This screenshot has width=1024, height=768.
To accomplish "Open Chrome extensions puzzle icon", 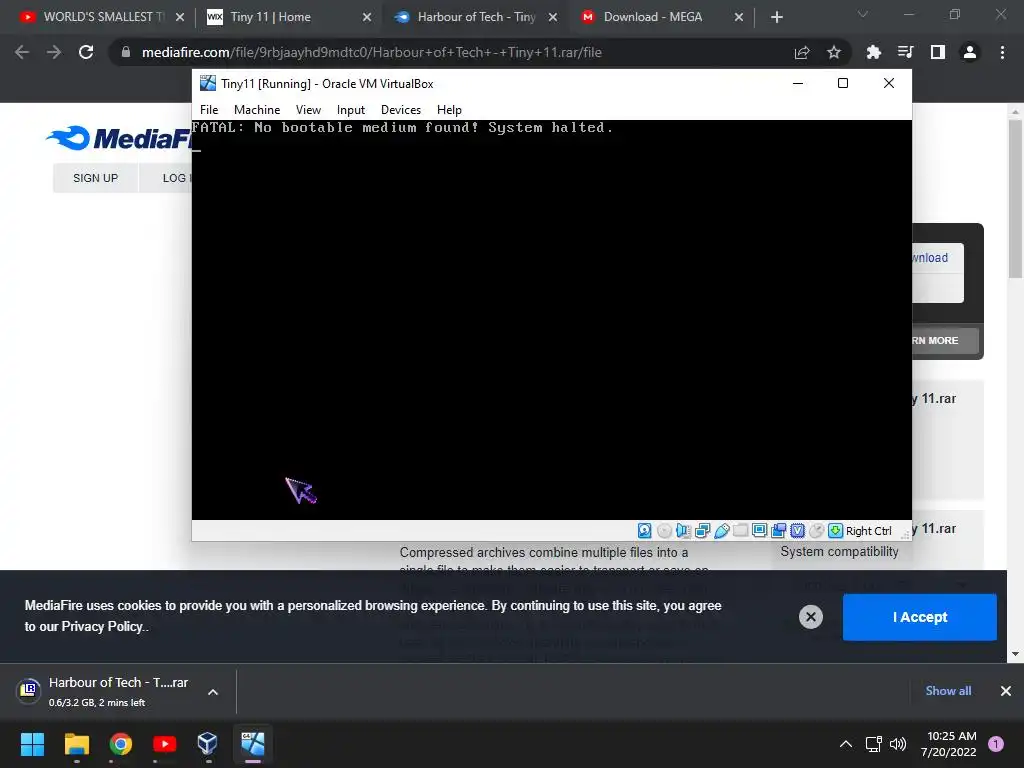I will 873,52.
